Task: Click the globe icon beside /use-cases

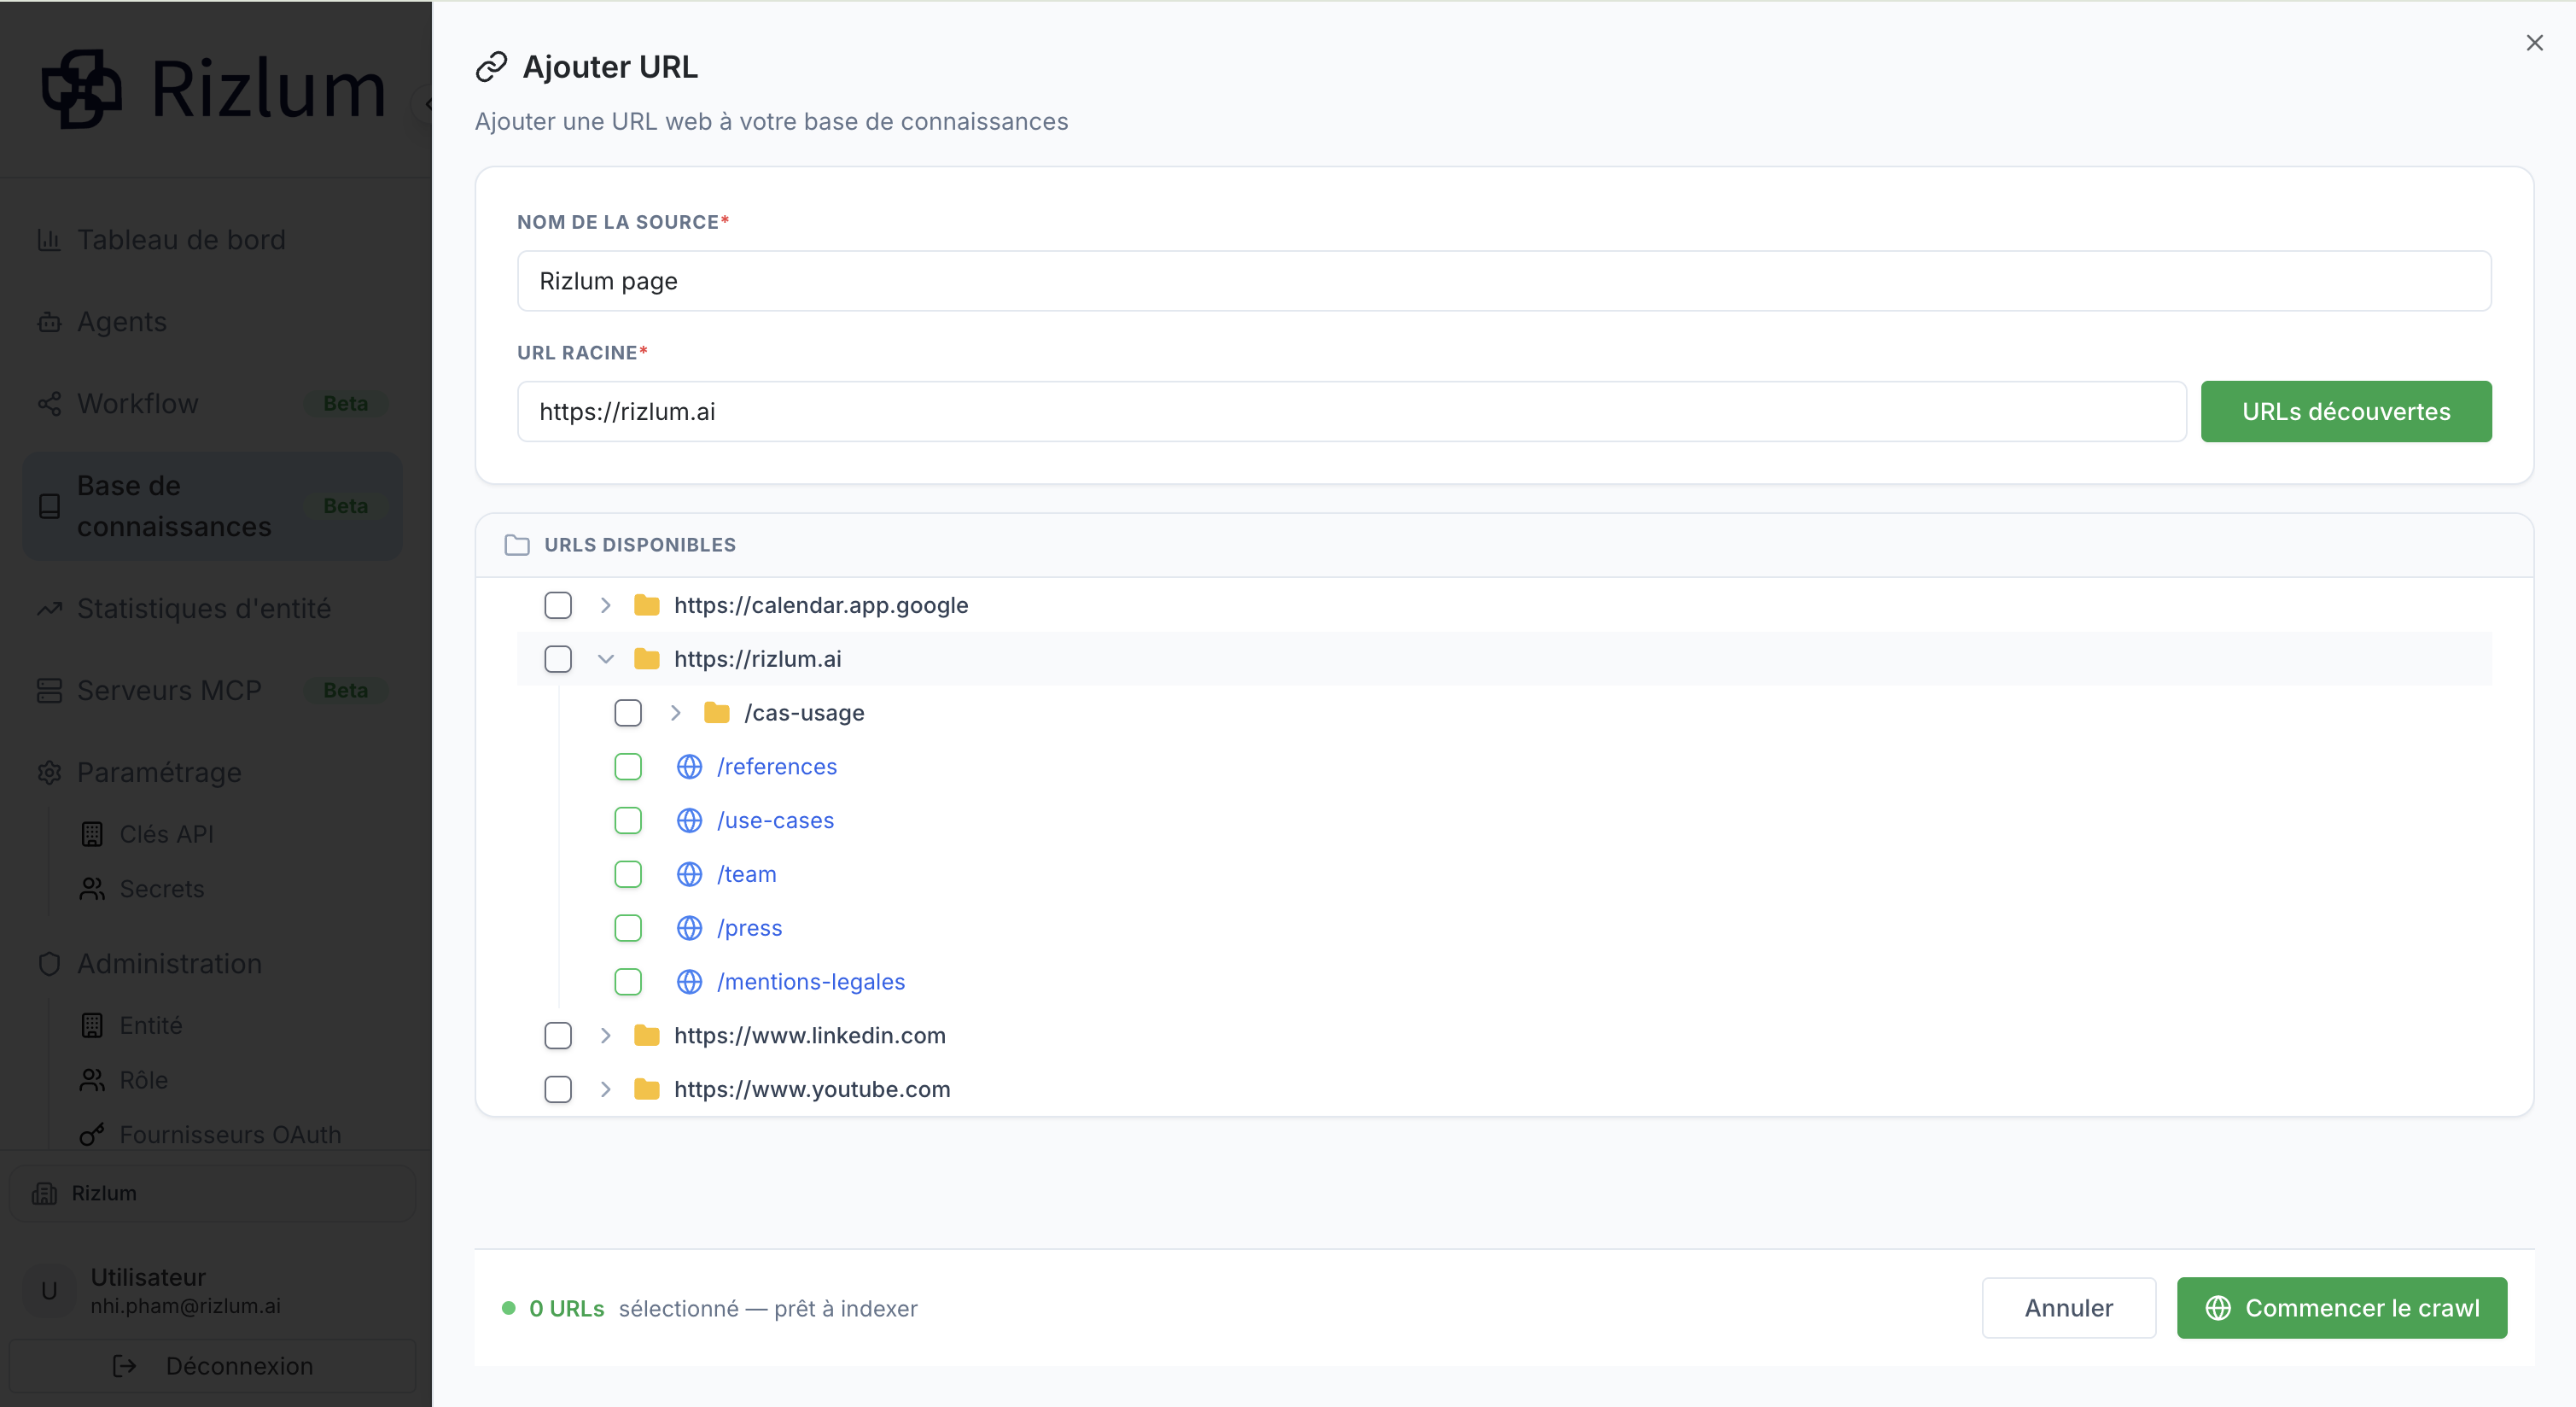Action: 690,821
